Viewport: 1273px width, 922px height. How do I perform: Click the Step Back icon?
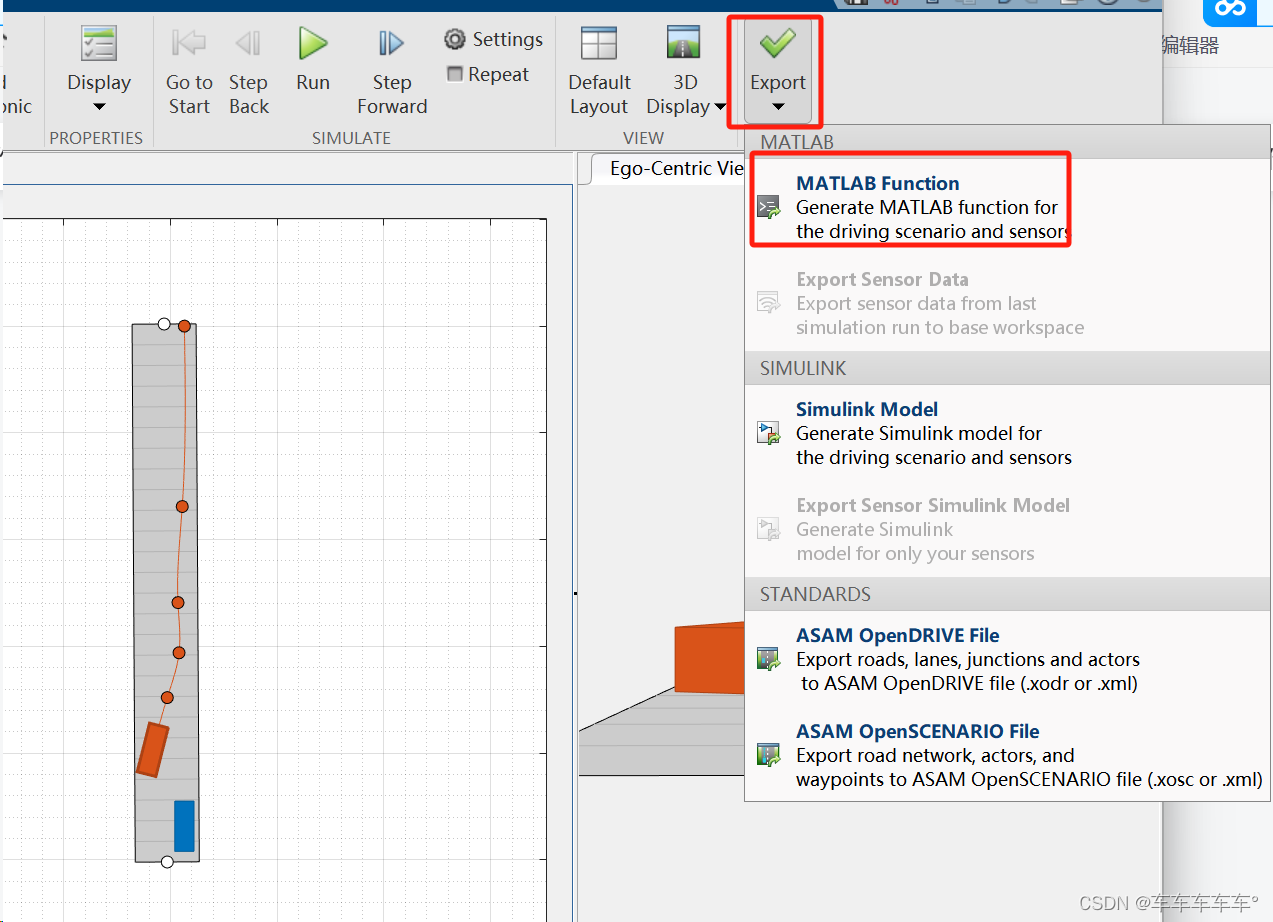coord(248,43)
